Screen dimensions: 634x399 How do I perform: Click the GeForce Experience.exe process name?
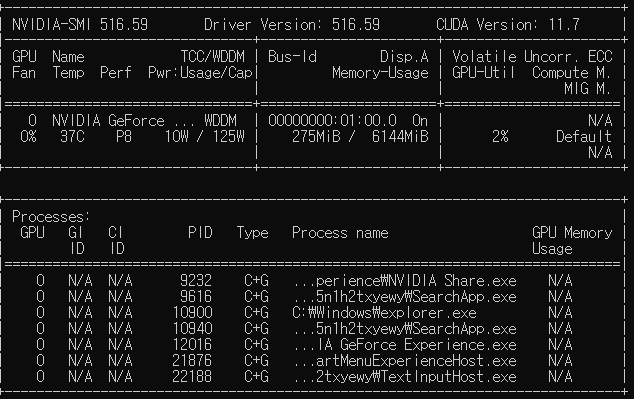[404, 345]
